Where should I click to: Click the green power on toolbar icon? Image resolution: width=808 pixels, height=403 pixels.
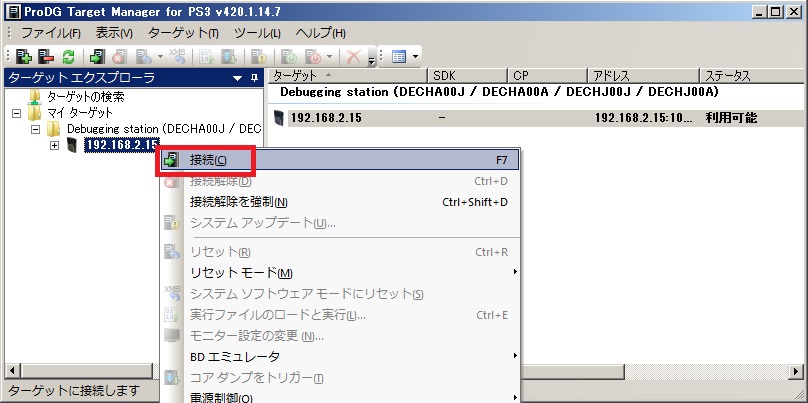(289, 57)
